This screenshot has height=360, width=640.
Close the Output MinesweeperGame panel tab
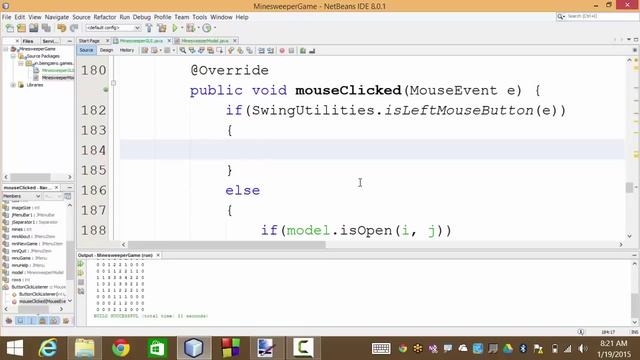pyautogui.click(x=158, y=255)
